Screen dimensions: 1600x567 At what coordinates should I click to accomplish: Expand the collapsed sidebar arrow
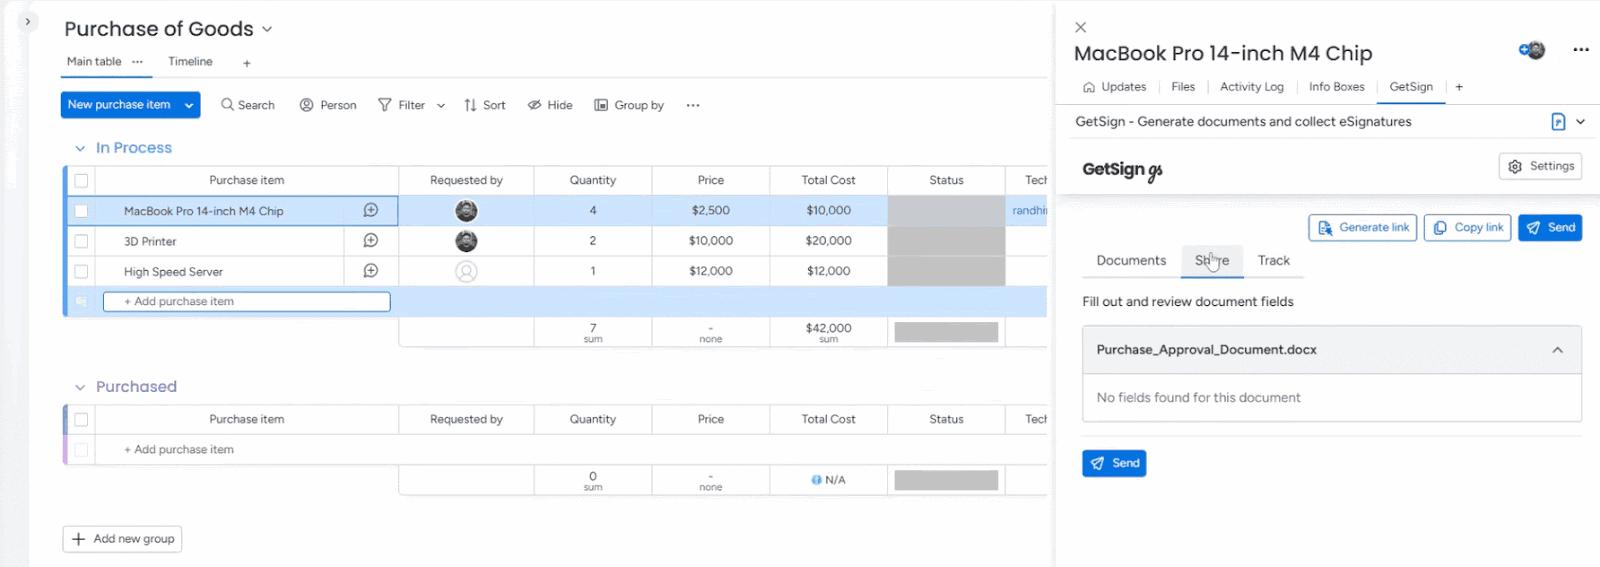(27, 21)
